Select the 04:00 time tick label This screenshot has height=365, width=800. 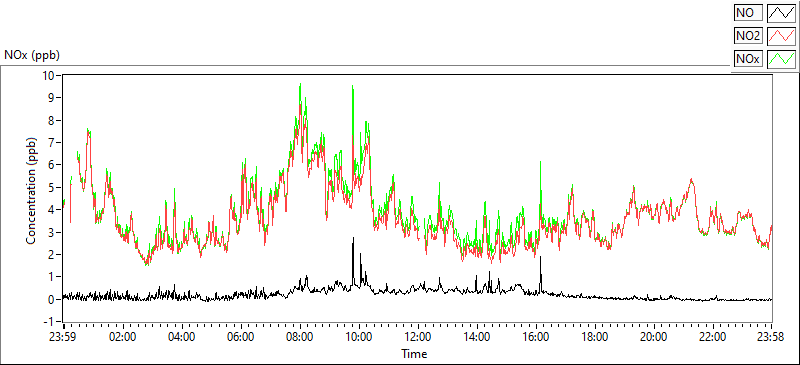pos(182,337)
